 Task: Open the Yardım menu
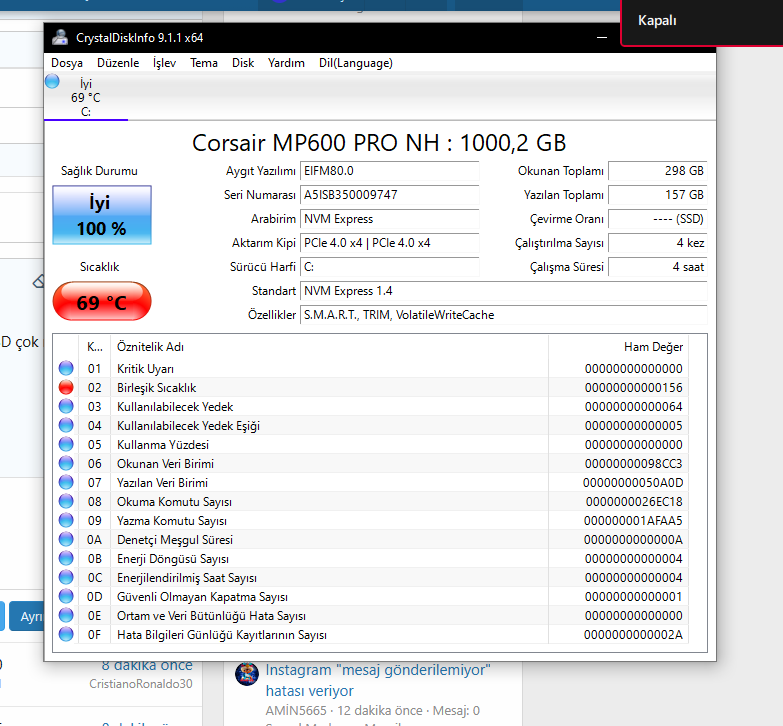pos(286,63)
